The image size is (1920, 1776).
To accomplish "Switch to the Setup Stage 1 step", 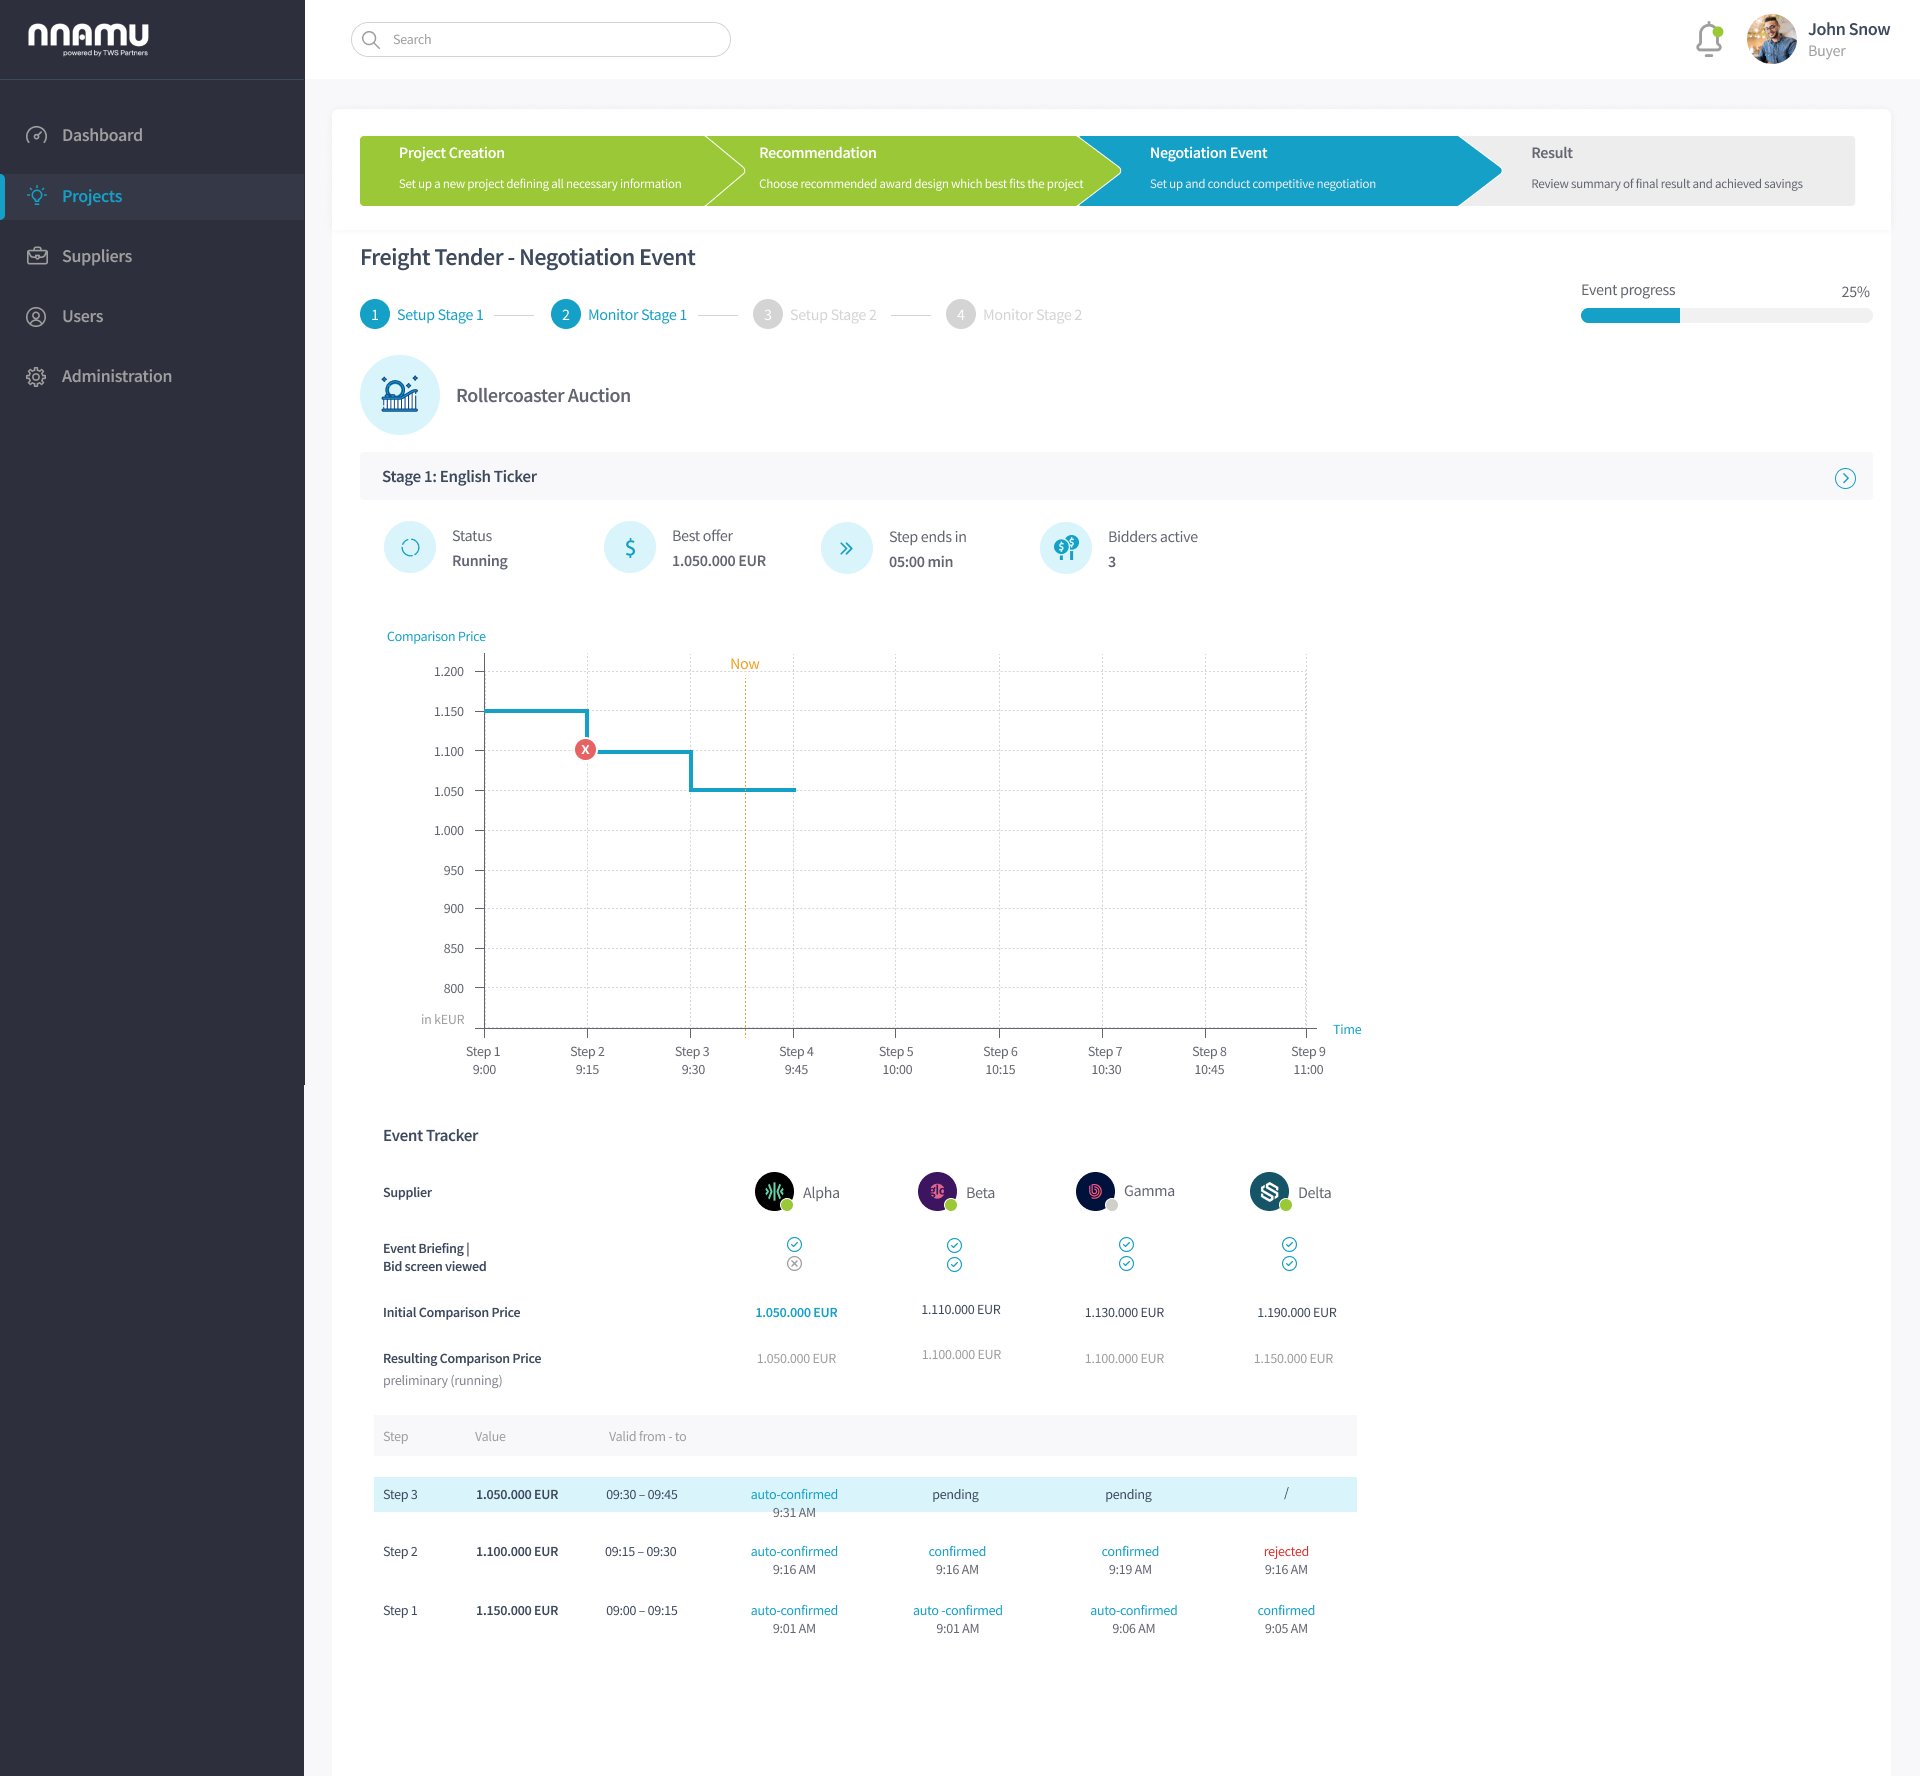I will pyautogui.click(x=422, y=315).
